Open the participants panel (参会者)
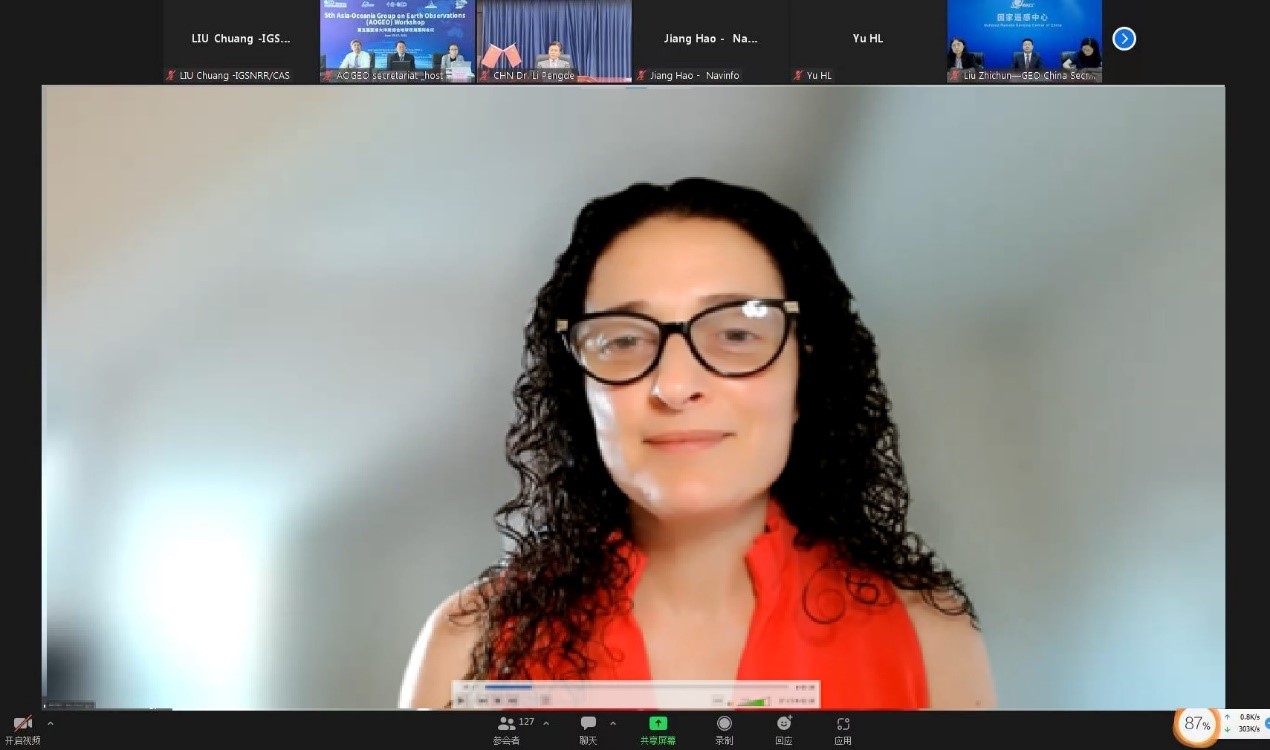 coord(507,729)
